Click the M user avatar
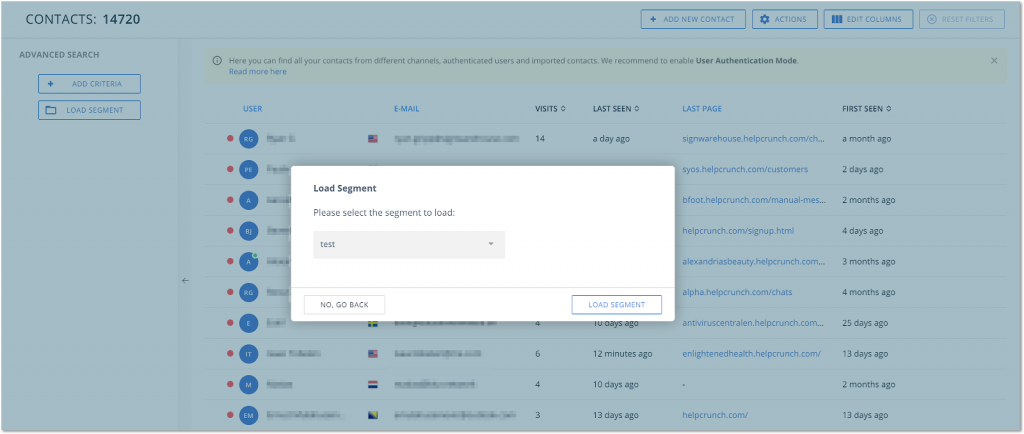 (x=248, y=384)
